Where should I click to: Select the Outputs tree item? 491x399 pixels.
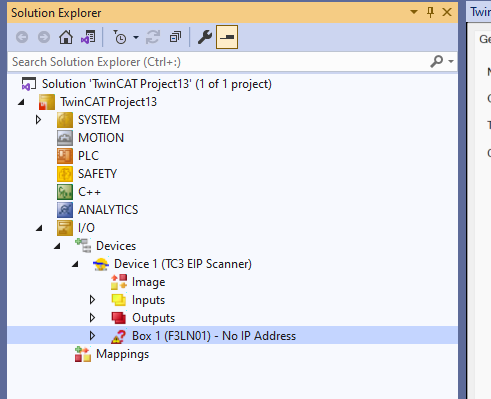pos(154,318)
